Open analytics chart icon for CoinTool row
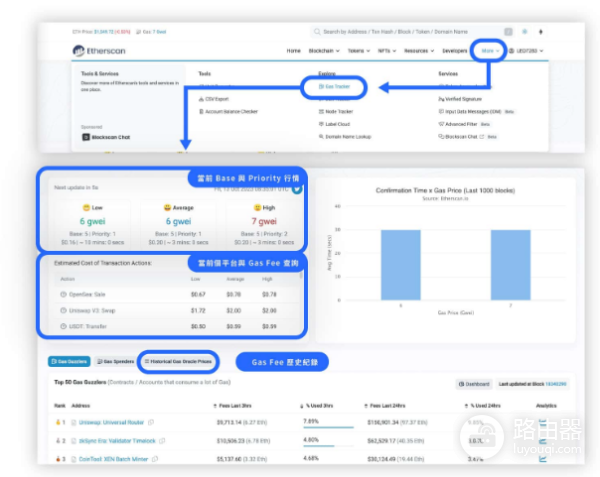 pos(543,459)
